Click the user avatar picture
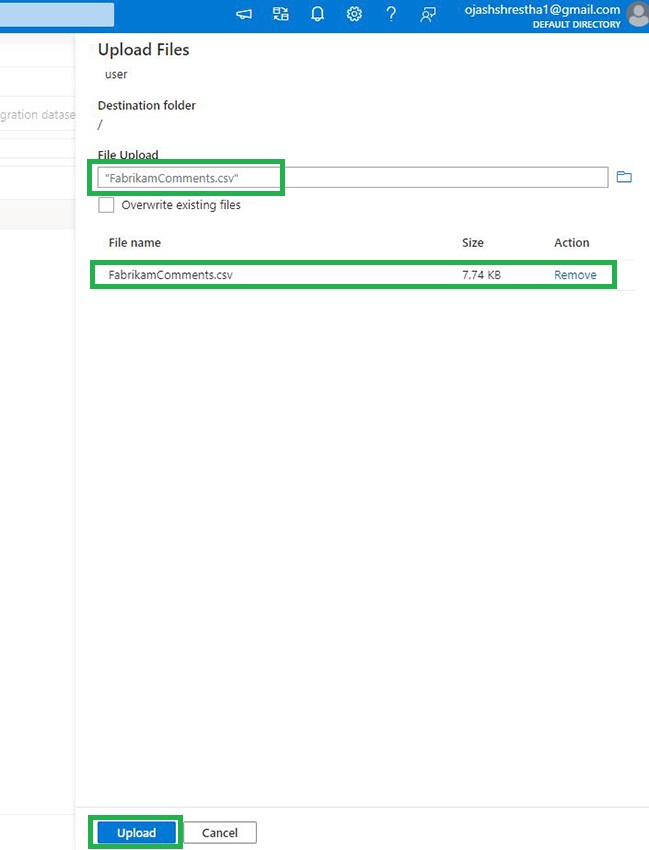649x850 pixels. point(637,14)
